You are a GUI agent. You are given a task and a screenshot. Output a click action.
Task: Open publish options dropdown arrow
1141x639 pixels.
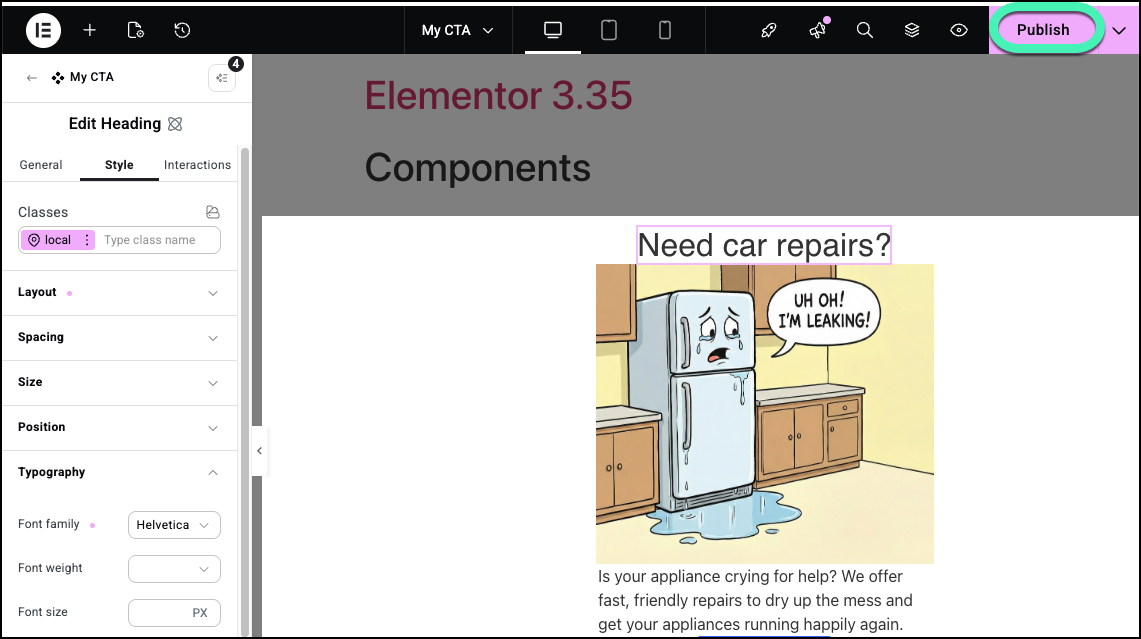tap(1119, 30)
